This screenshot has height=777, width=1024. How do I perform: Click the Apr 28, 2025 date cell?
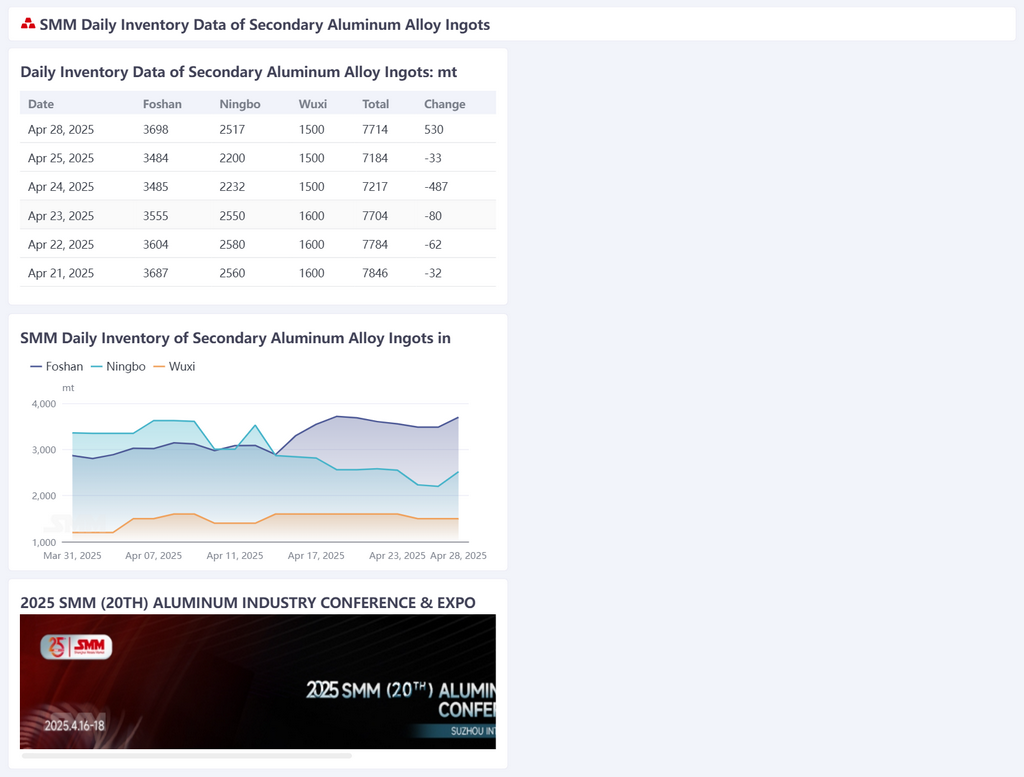tap(61, 129)
